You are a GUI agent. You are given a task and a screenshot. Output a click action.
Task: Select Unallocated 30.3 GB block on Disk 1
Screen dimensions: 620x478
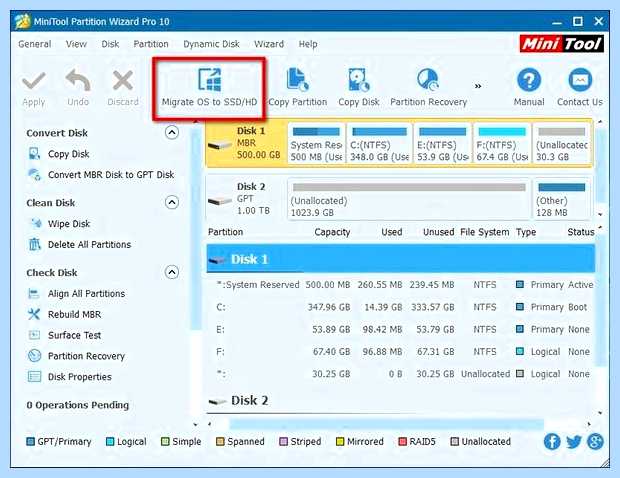pyautogui.click(x=562, y=144)
